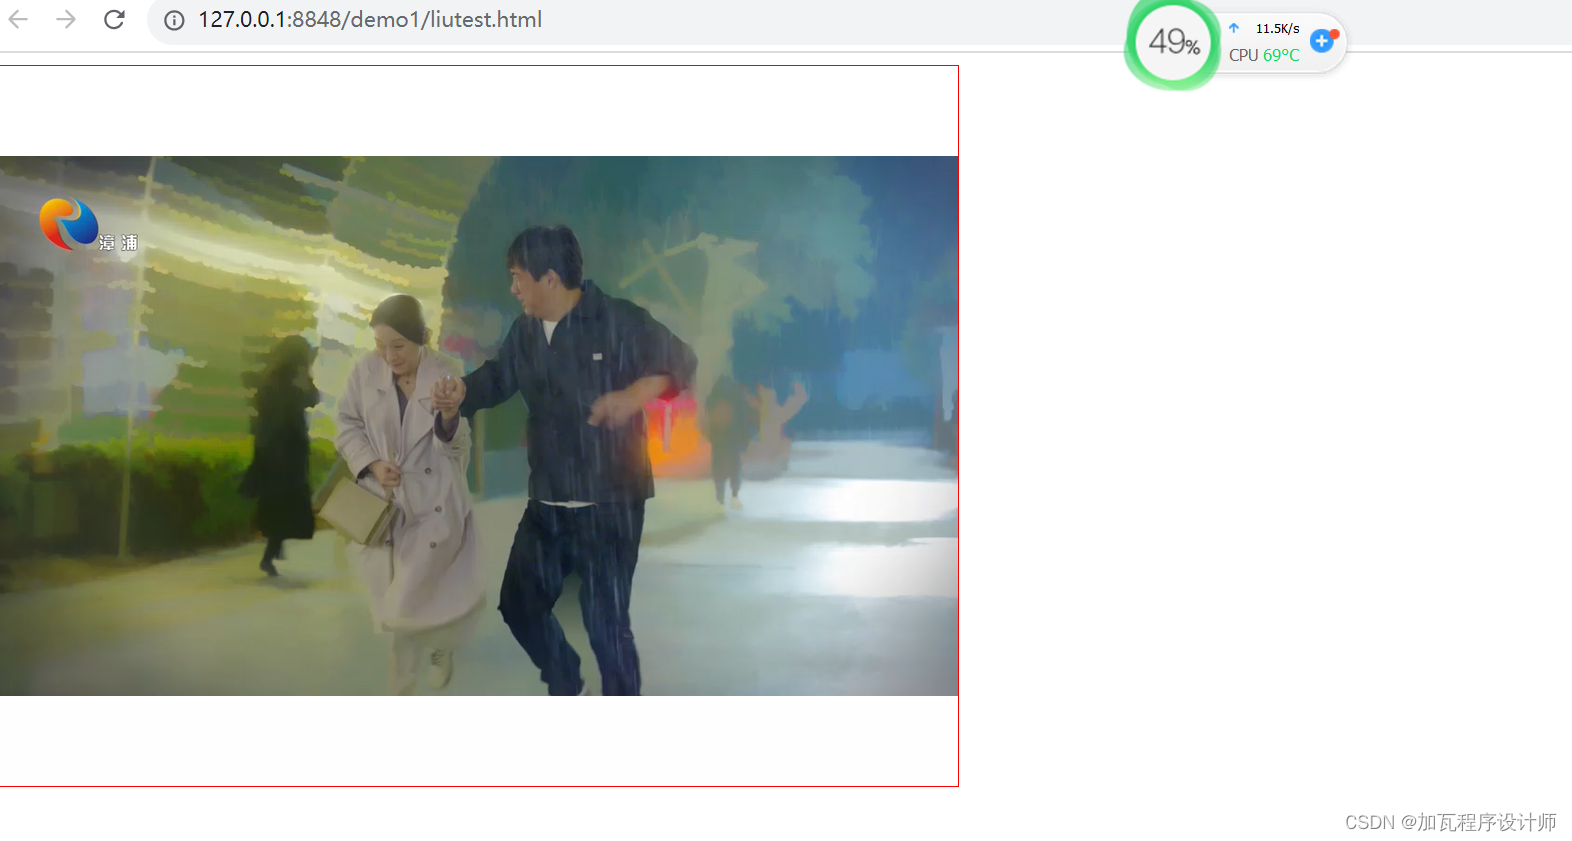Screen dimensions: 1572x841
Task: Click the CPU 69°C temperature readout
Action: [x=1264, y=55]
